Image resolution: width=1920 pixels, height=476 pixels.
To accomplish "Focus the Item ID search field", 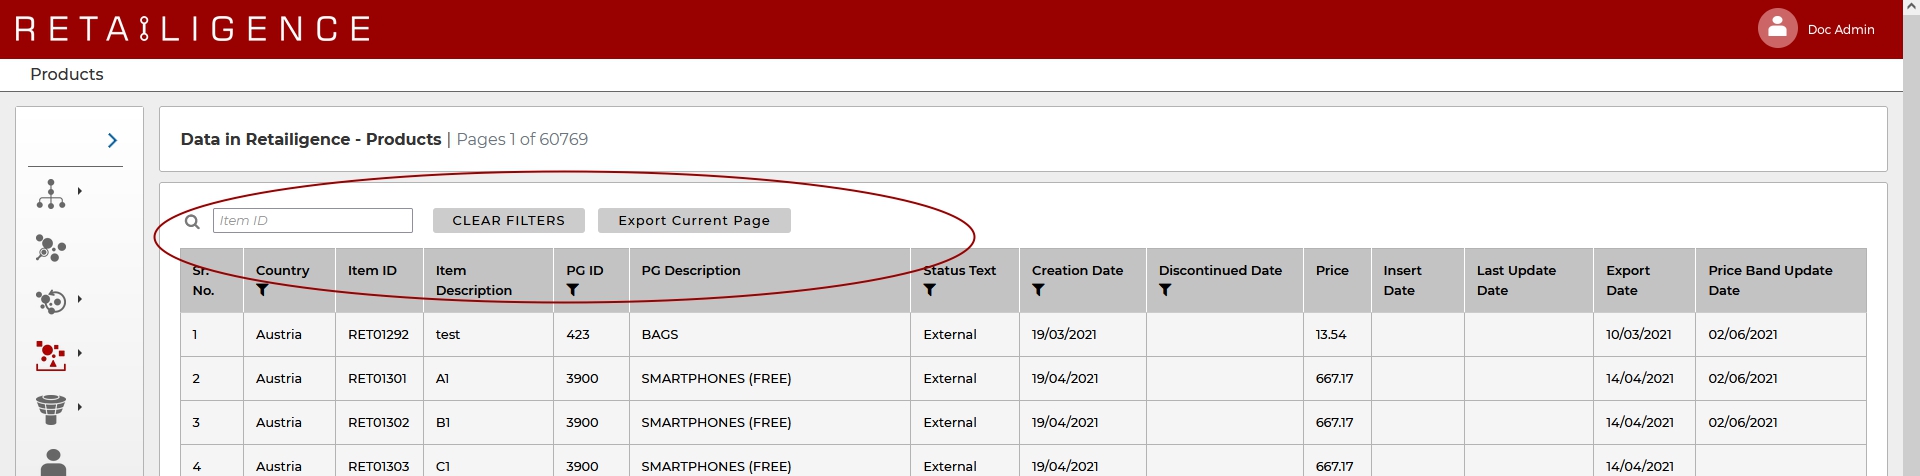I will tap(312, 221).
